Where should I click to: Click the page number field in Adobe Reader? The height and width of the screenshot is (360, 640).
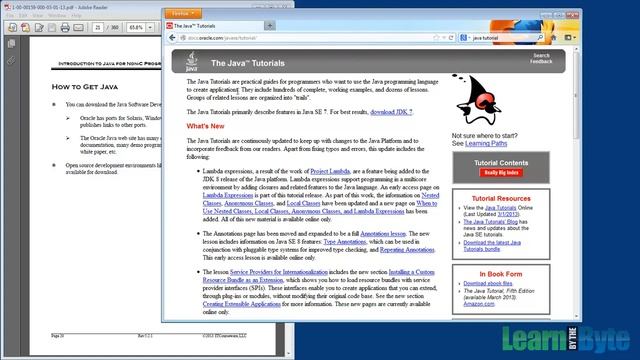(x=98, y=27)
